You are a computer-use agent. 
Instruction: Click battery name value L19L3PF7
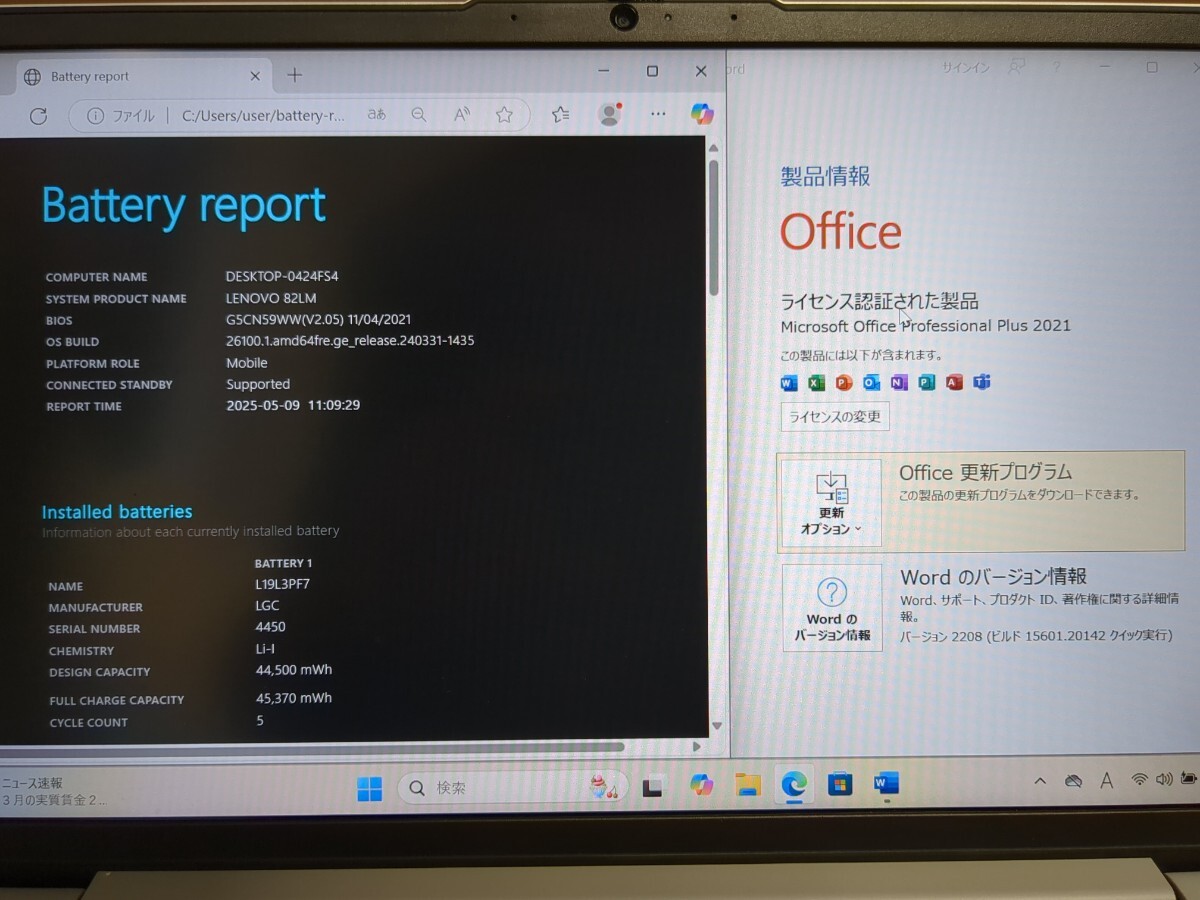click(282, 584)
